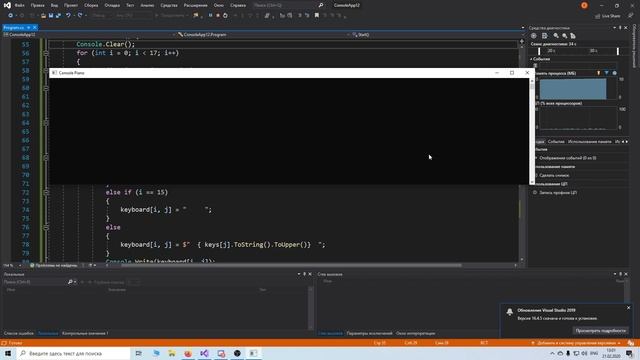Viewport: 640px width, 360px height.
Task: Select the События diagnostics tab
Action: coord(556,142)
